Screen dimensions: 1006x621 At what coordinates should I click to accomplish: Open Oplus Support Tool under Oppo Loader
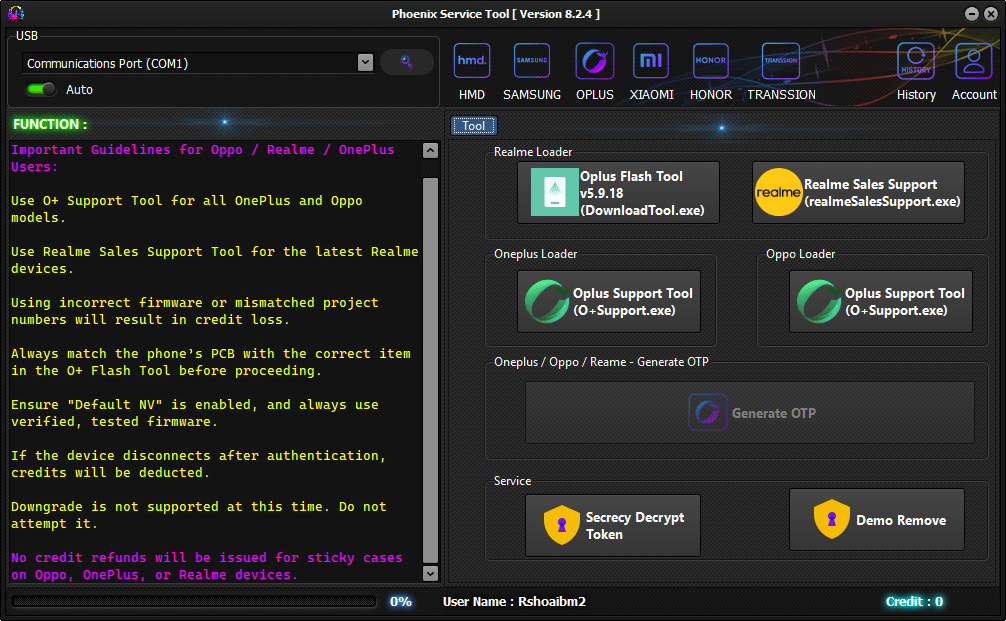pyautogui.click(x=880, y=301)
